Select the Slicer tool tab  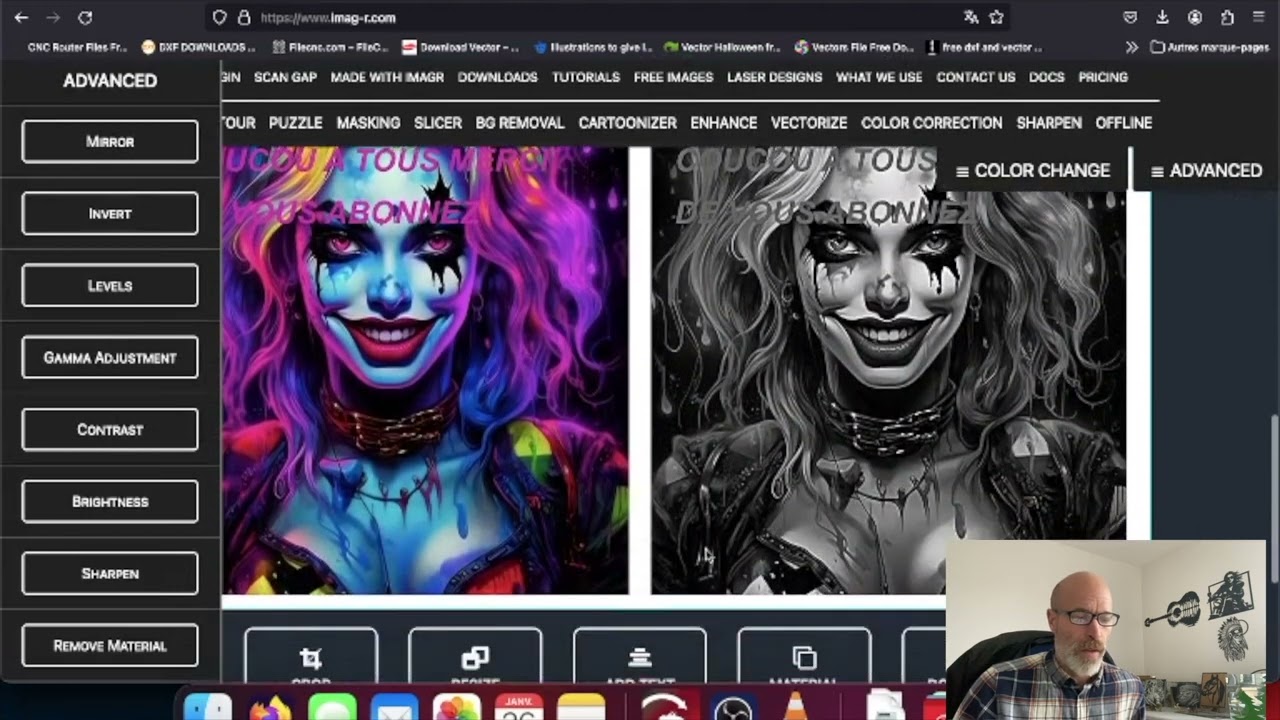point(438,123)
